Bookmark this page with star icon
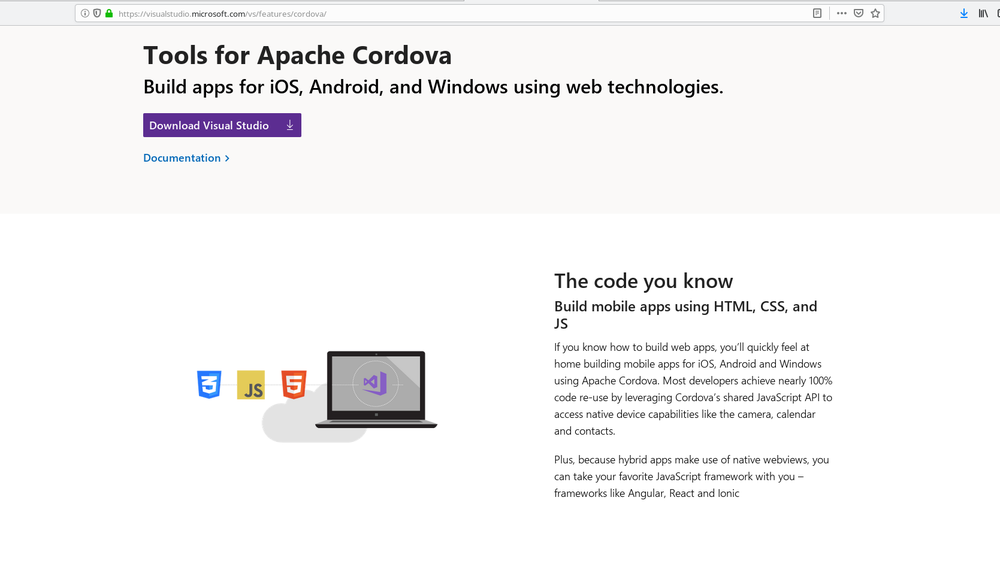The height and width of the screenshot is (561, 1000). click(876, 13)
